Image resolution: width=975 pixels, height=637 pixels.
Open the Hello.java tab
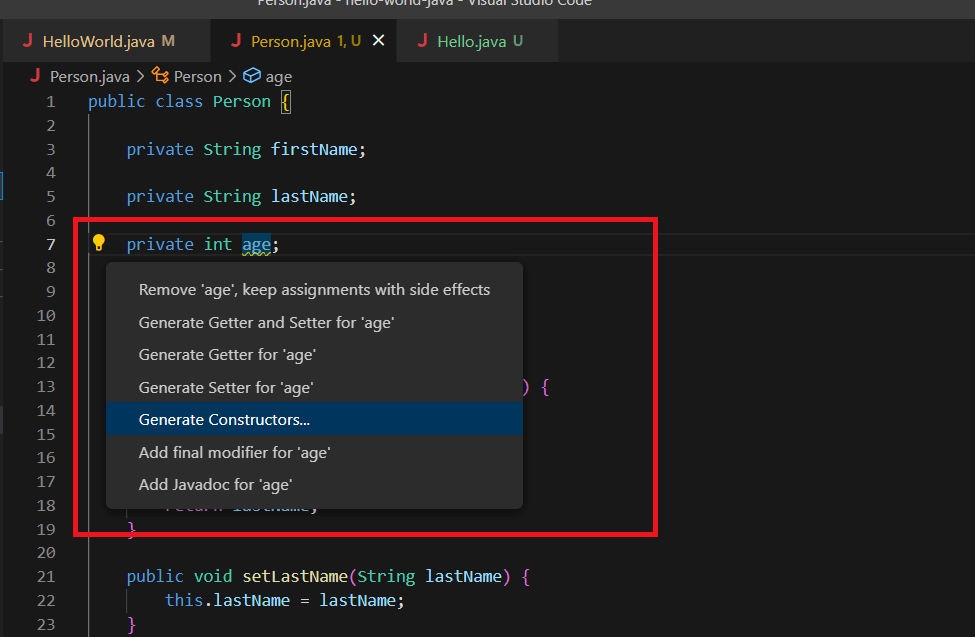pyautogui.click(x=471, y=41)
